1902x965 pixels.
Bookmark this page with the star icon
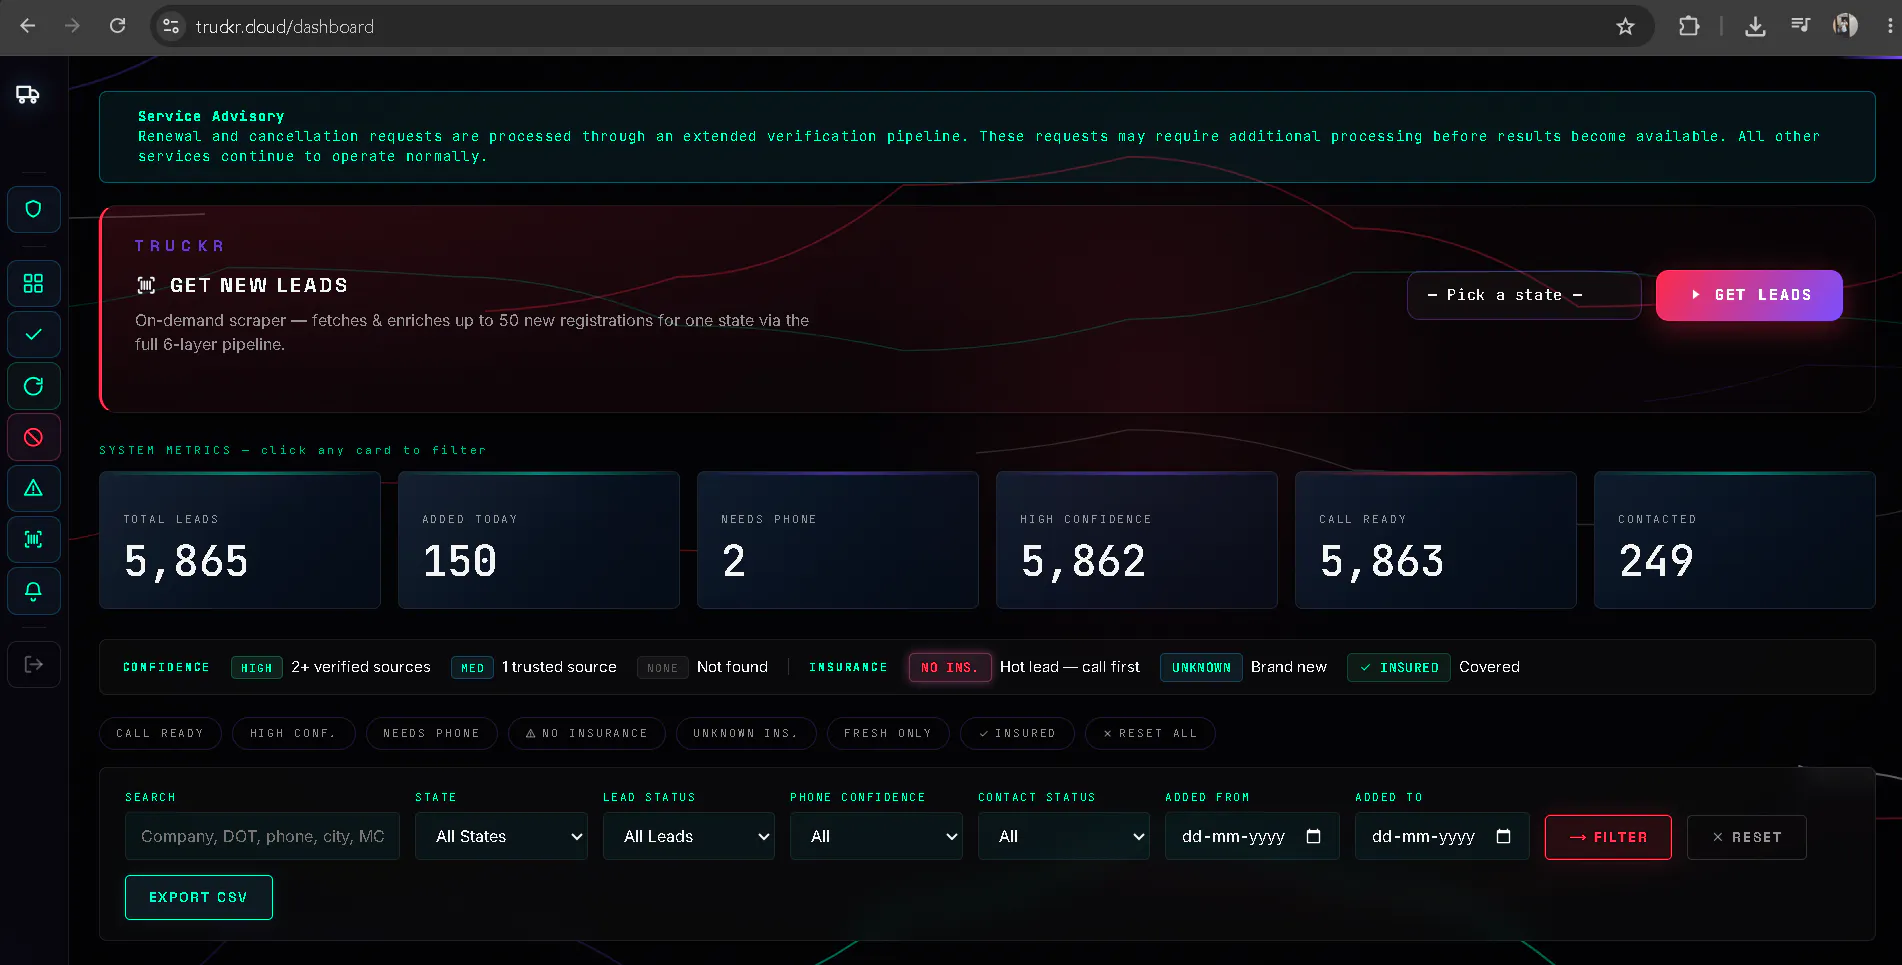1625,26
